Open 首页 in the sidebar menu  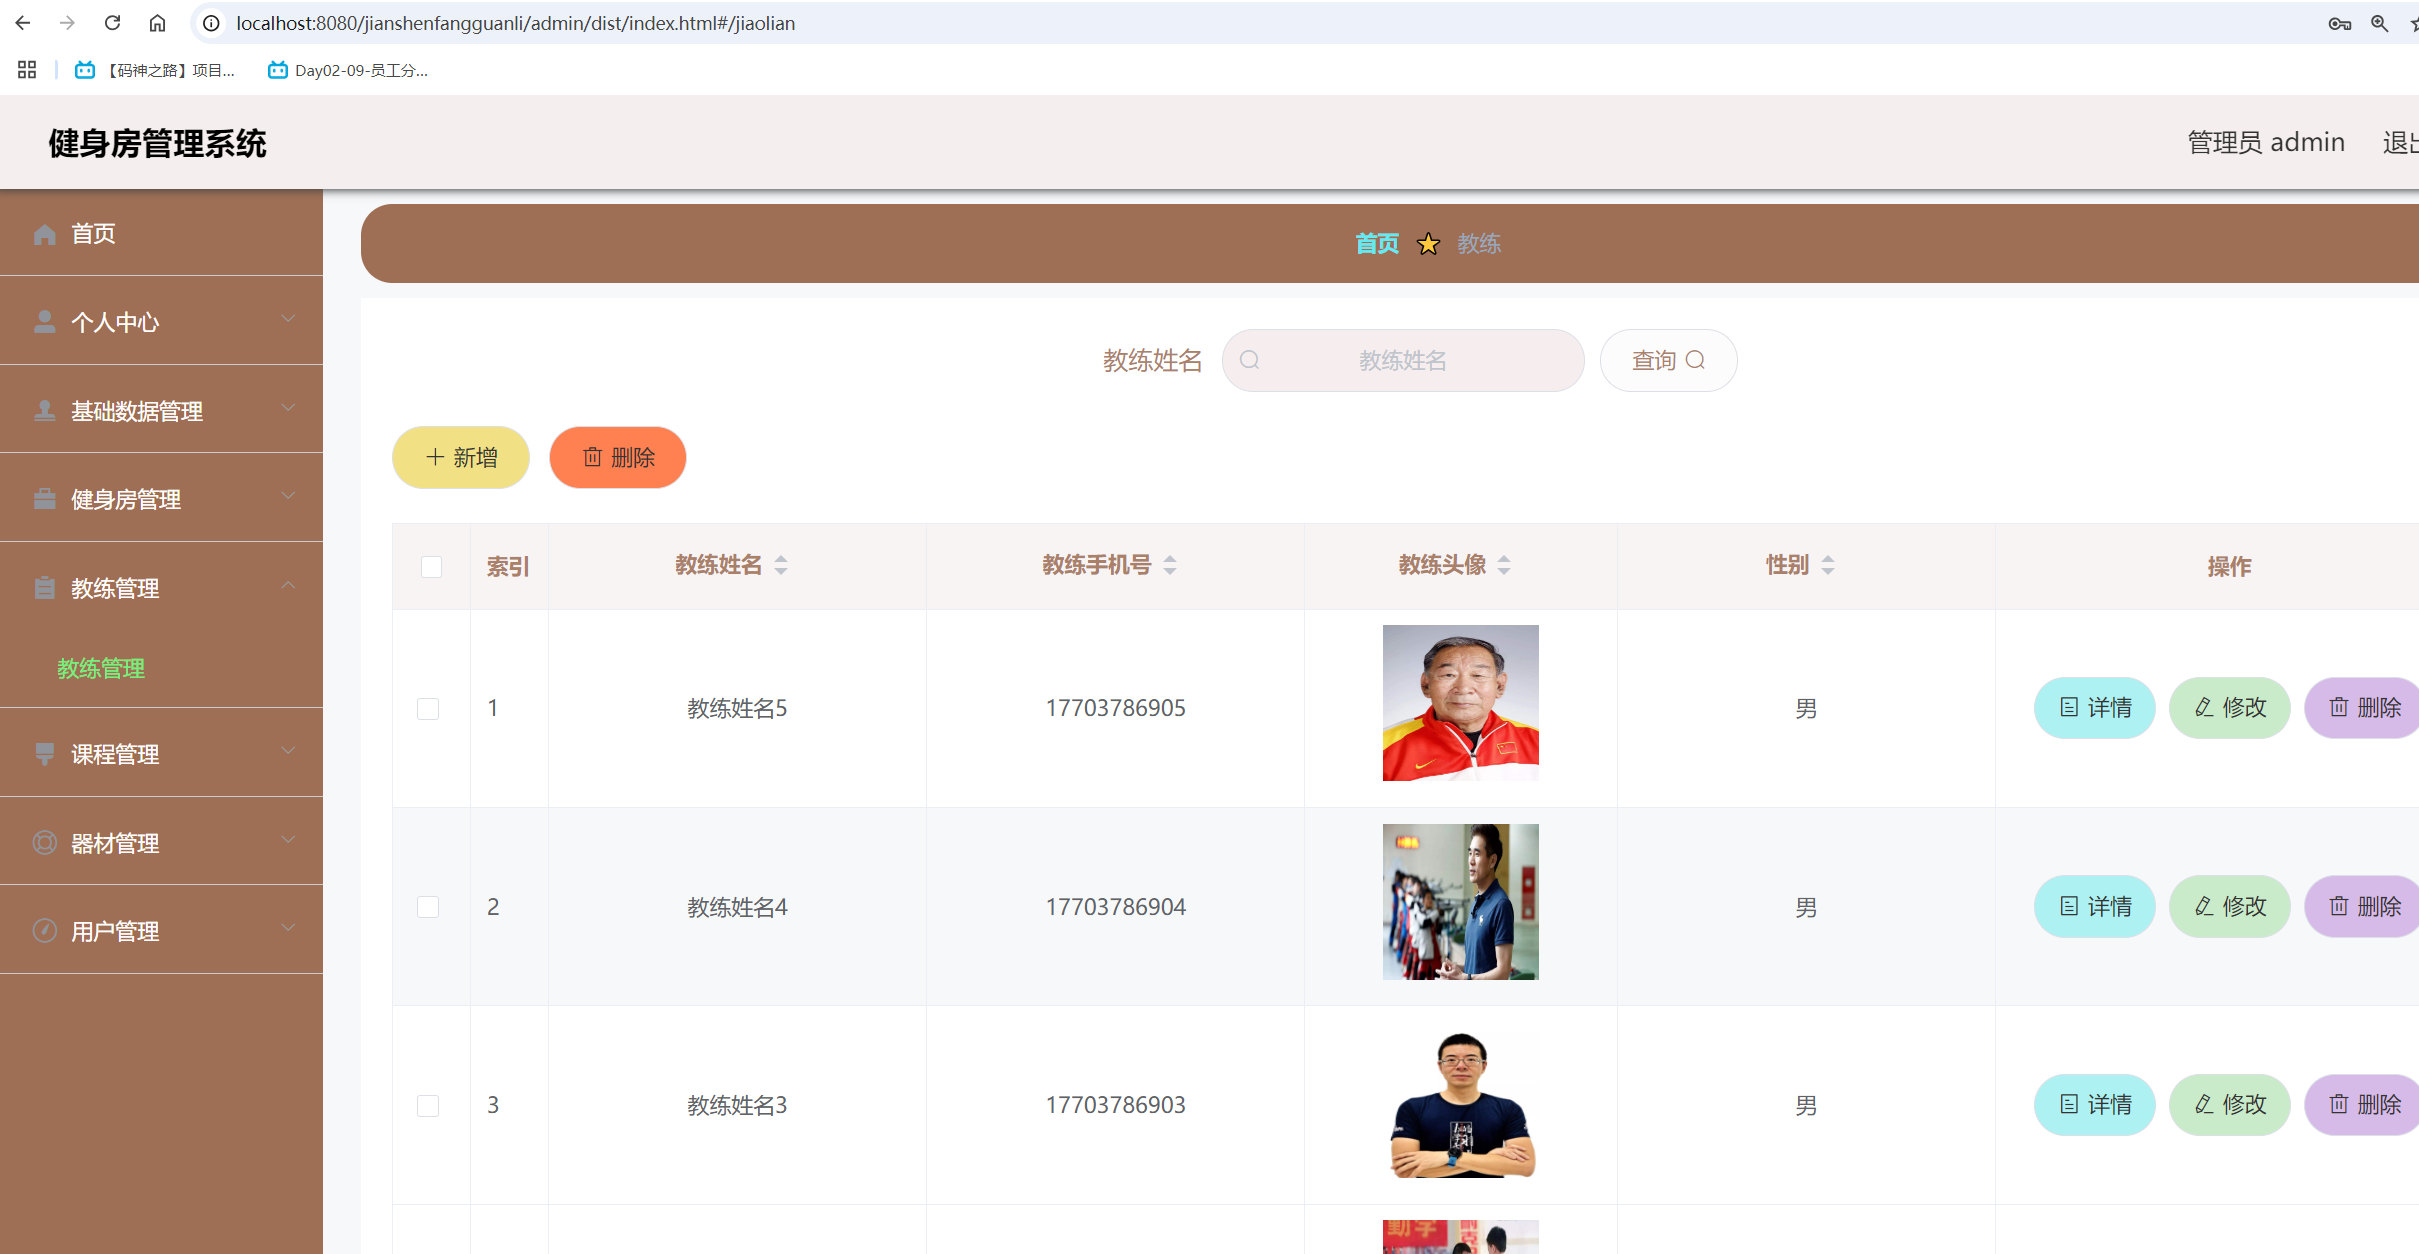161,233
